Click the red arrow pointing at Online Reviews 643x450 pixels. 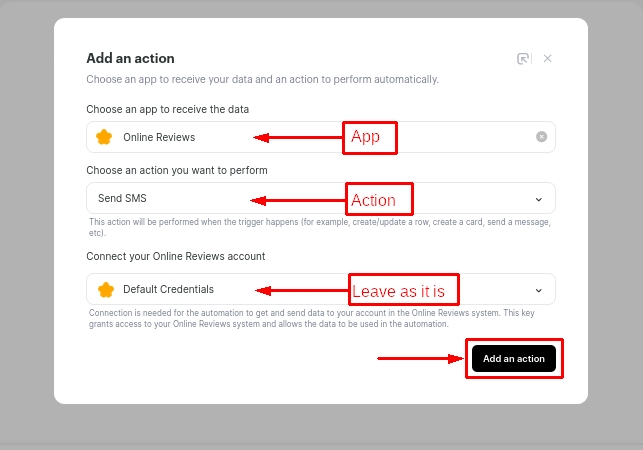297,138
